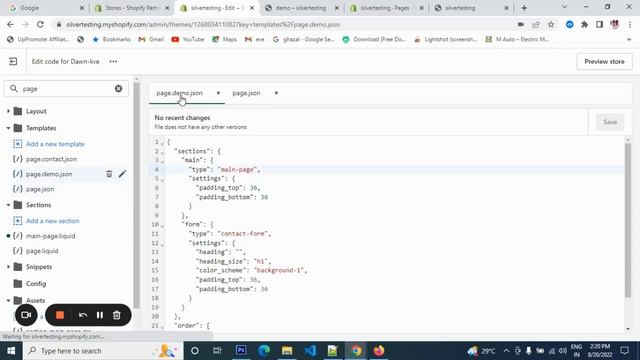Pause the screen recording
The image size is (640, 360).
[100, 315]
